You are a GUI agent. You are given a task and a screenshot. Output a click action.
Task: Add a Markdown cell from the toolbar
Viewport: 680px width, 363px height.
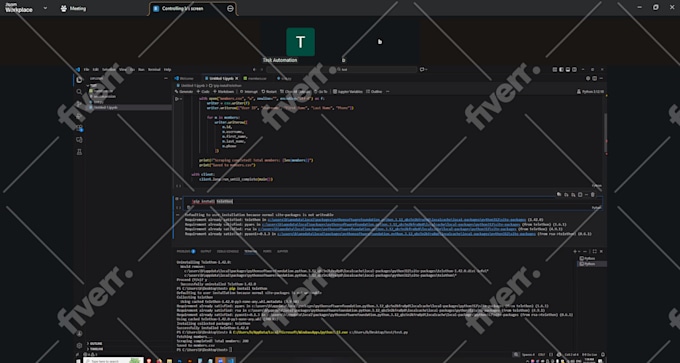[223, 92]
